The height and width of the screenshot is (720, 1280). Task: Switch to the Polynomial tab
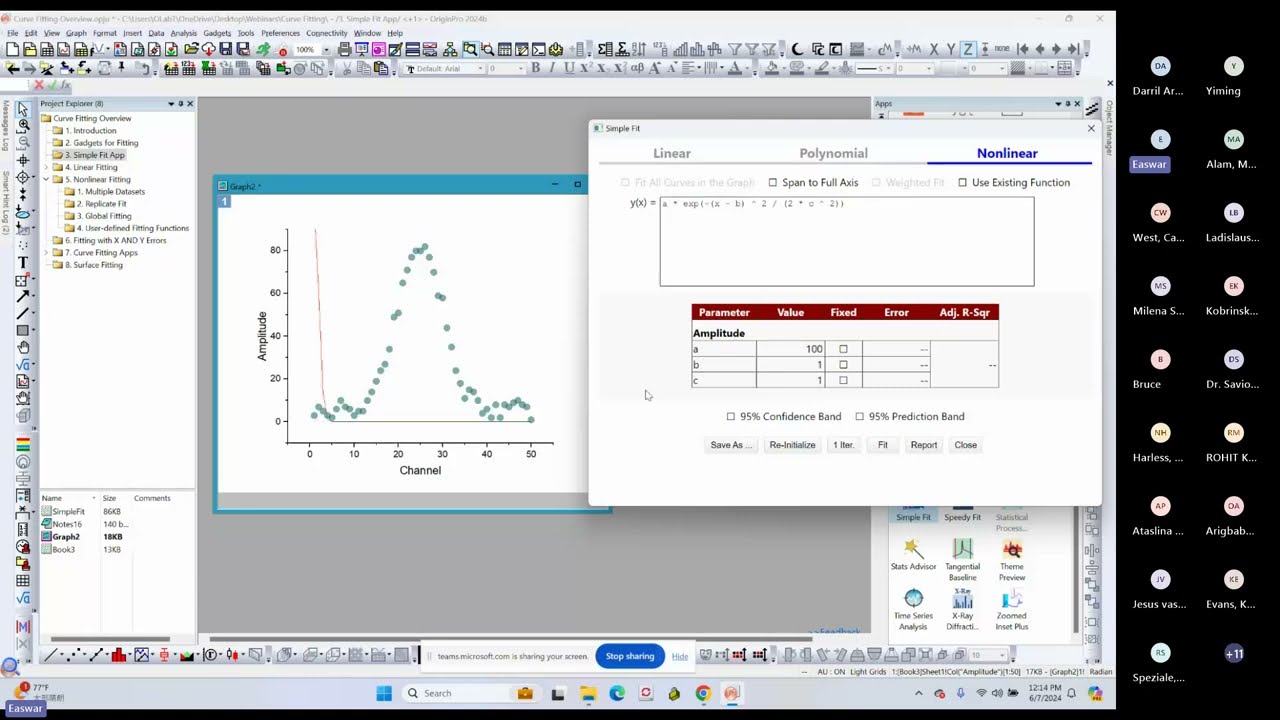833,153
